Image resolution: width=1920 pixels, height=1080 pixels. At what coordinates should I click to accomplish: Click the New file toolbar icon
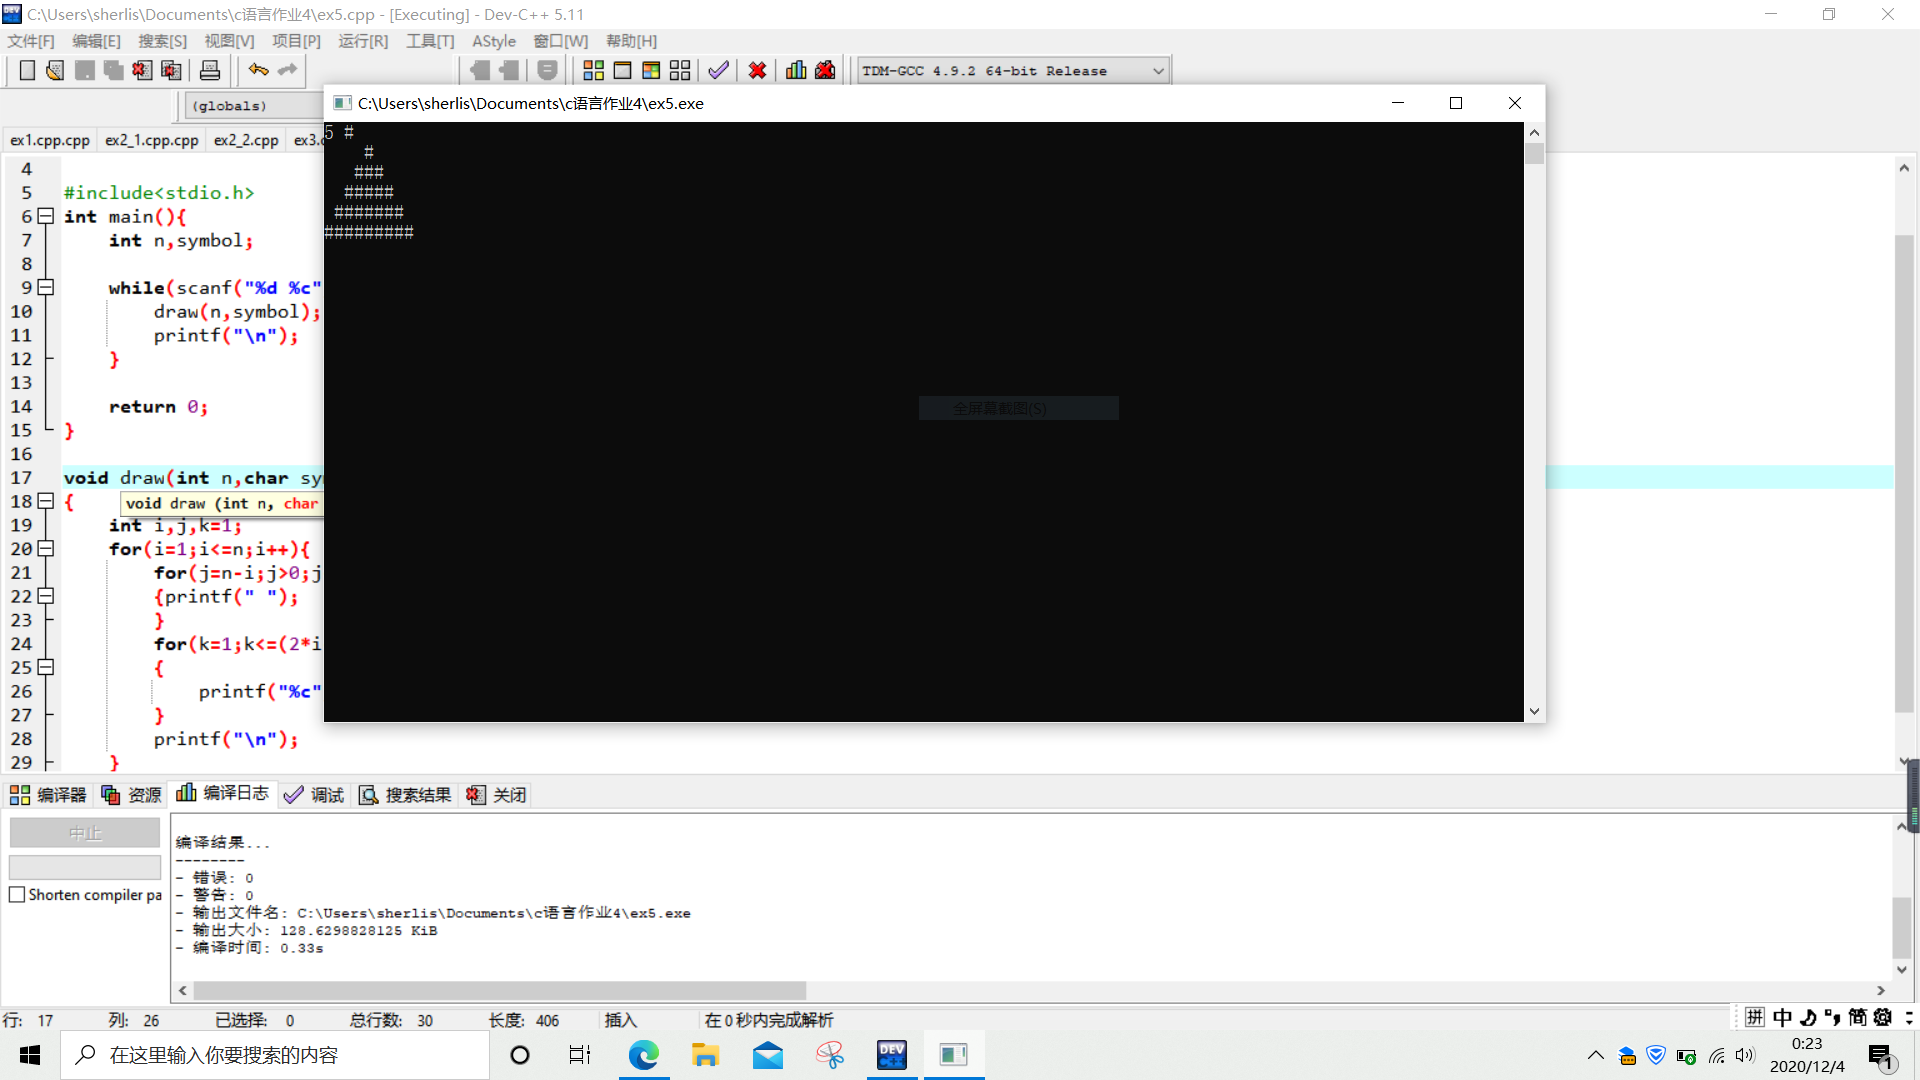point(27,70)
